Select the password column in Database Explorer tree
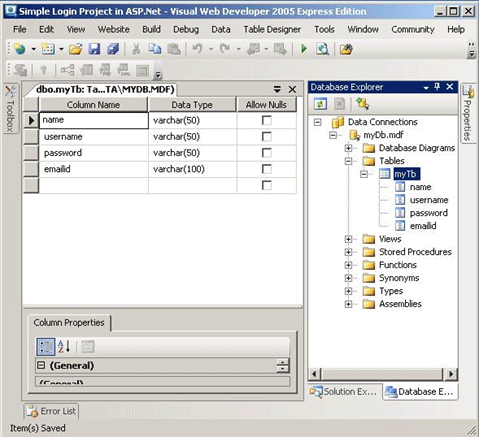Image resolution: width=479 pixels, height=437 pixels. click(x=429, y=213)
